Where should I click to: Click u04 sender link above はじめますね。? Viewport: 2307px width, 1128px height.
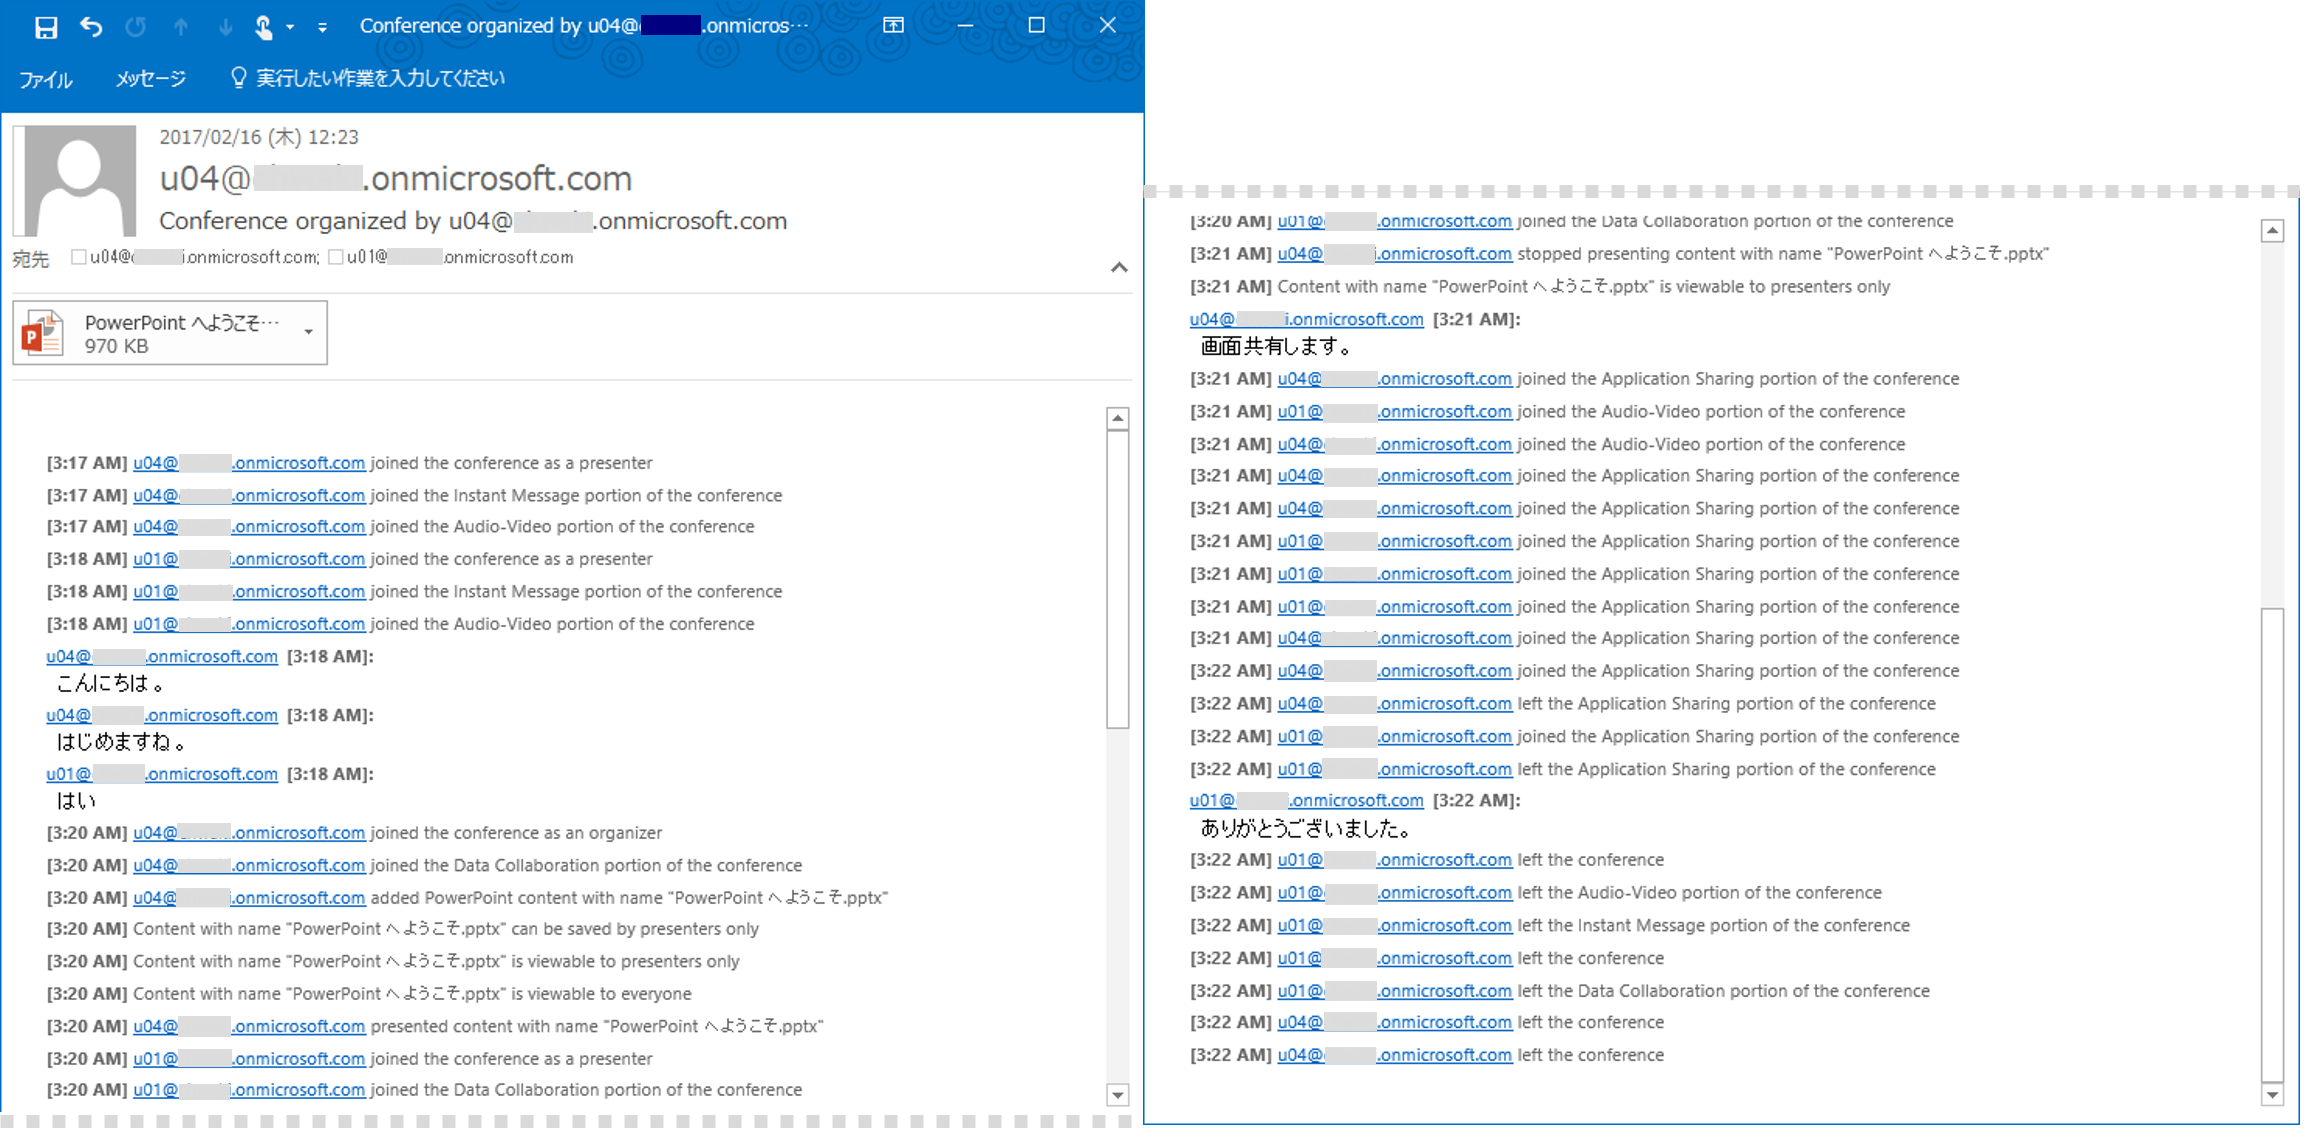[x=162, y=715]
